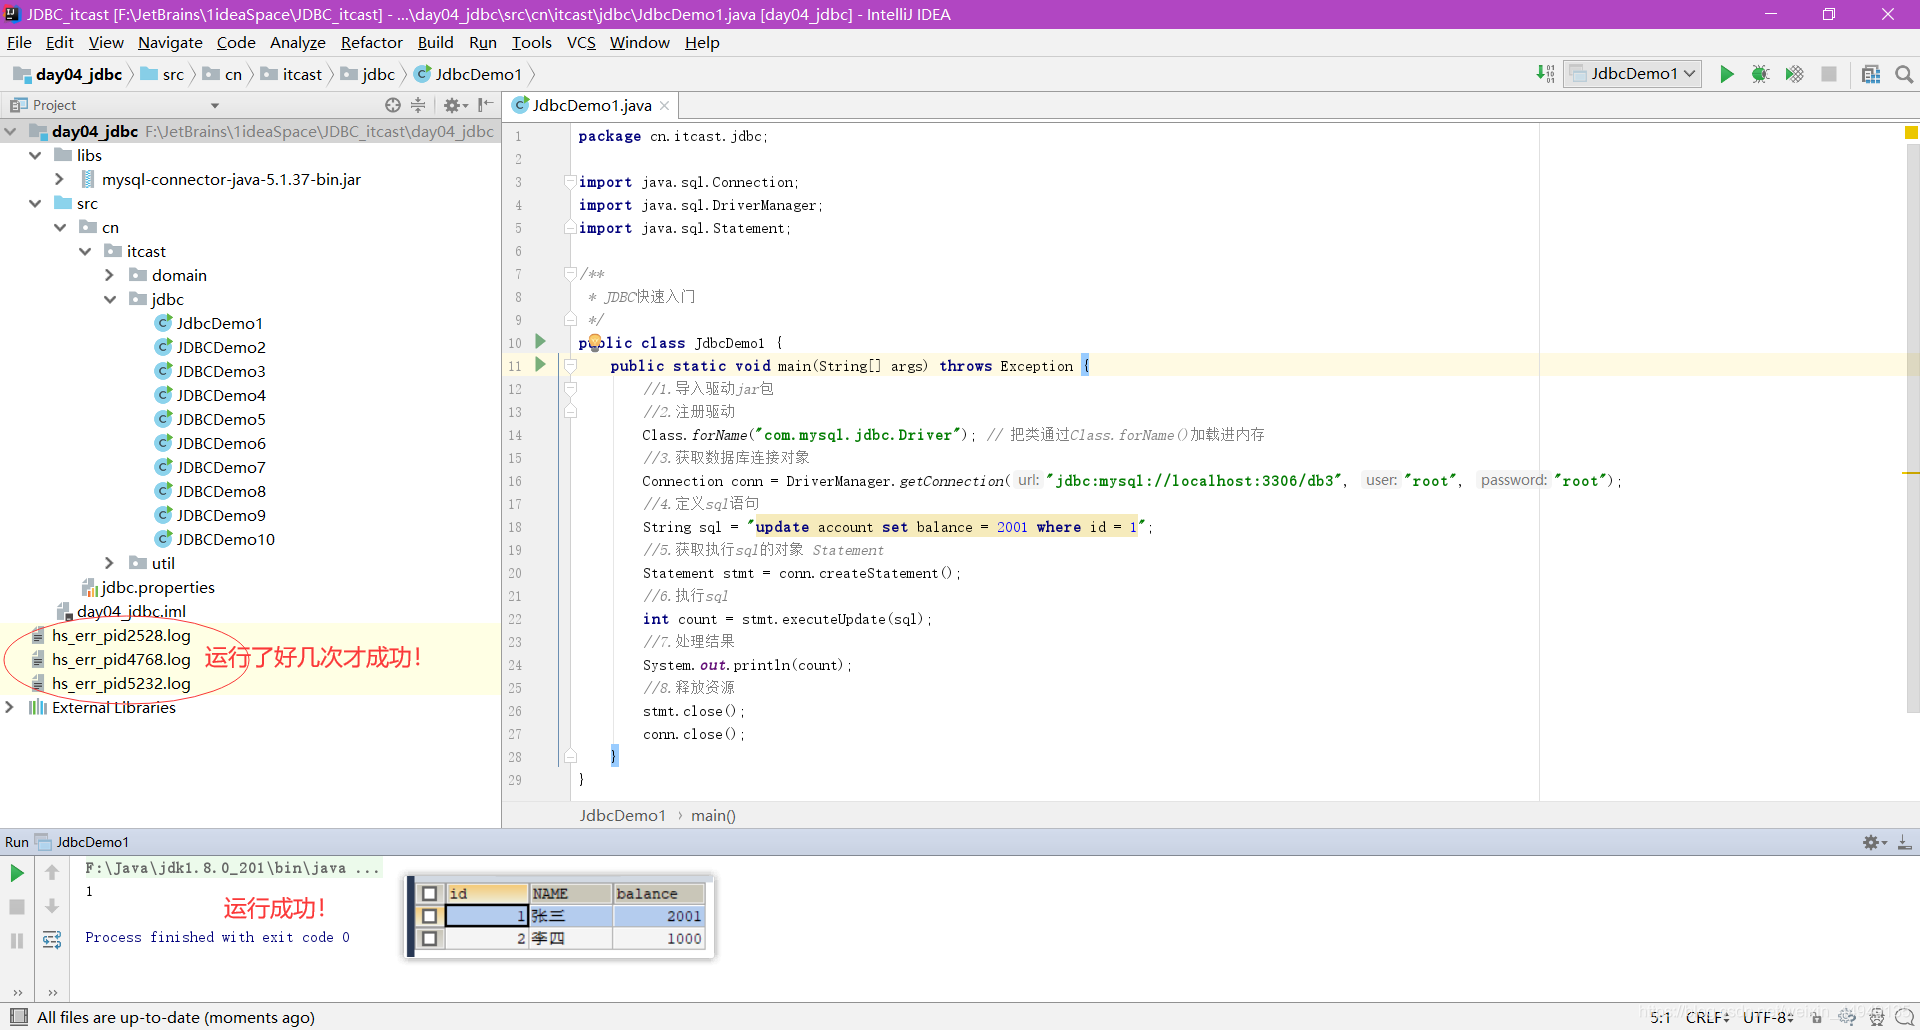Open the Refactor menu

click(x=371, y=42)
